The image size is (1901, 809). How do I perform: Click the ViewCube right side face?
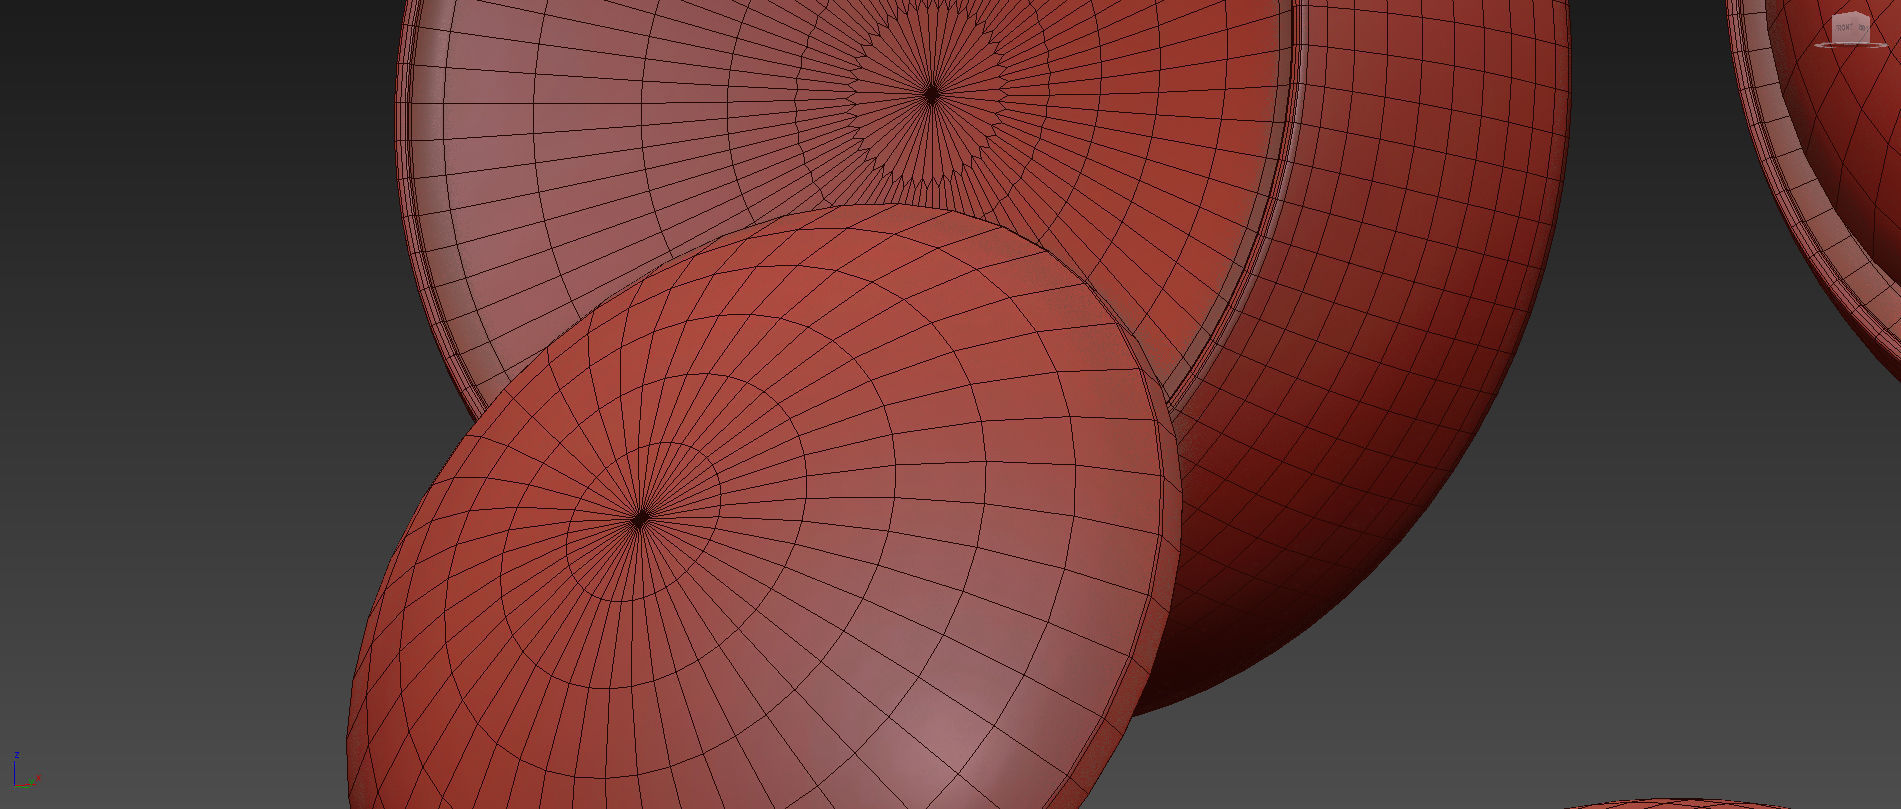1862,29
